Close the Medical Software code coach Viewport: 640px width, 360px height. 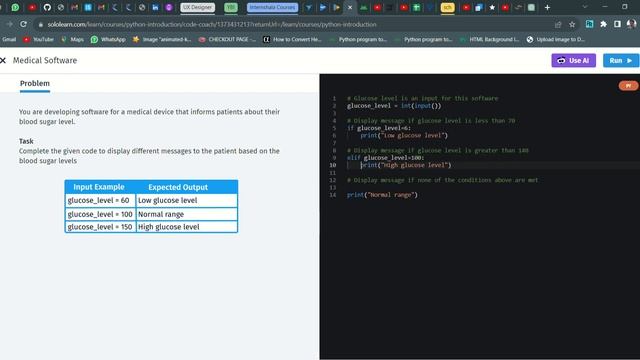coord(3,60)
